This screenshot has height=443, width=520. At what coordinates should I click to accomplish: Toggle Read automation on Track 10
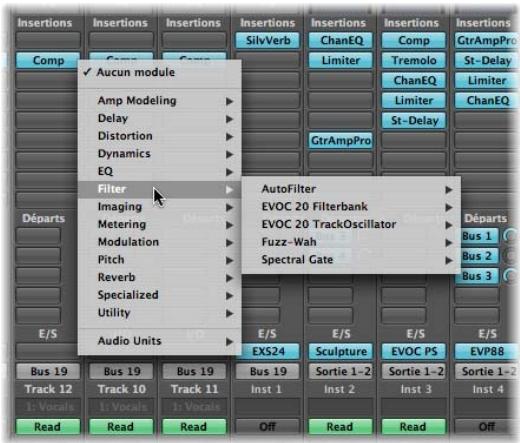[121, 427]
